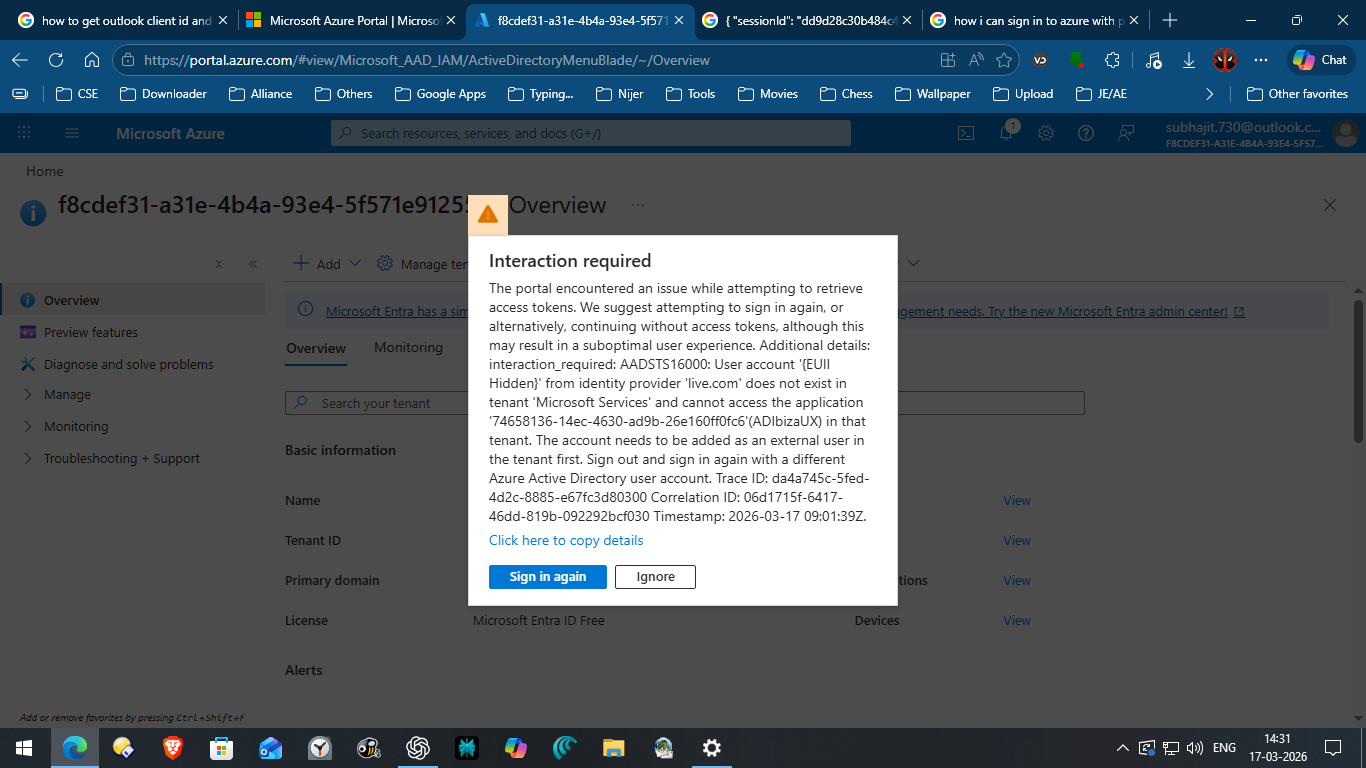1366x768 pixels.
Task: Open Settings gear in taskbar
Action: pos(712,748)
